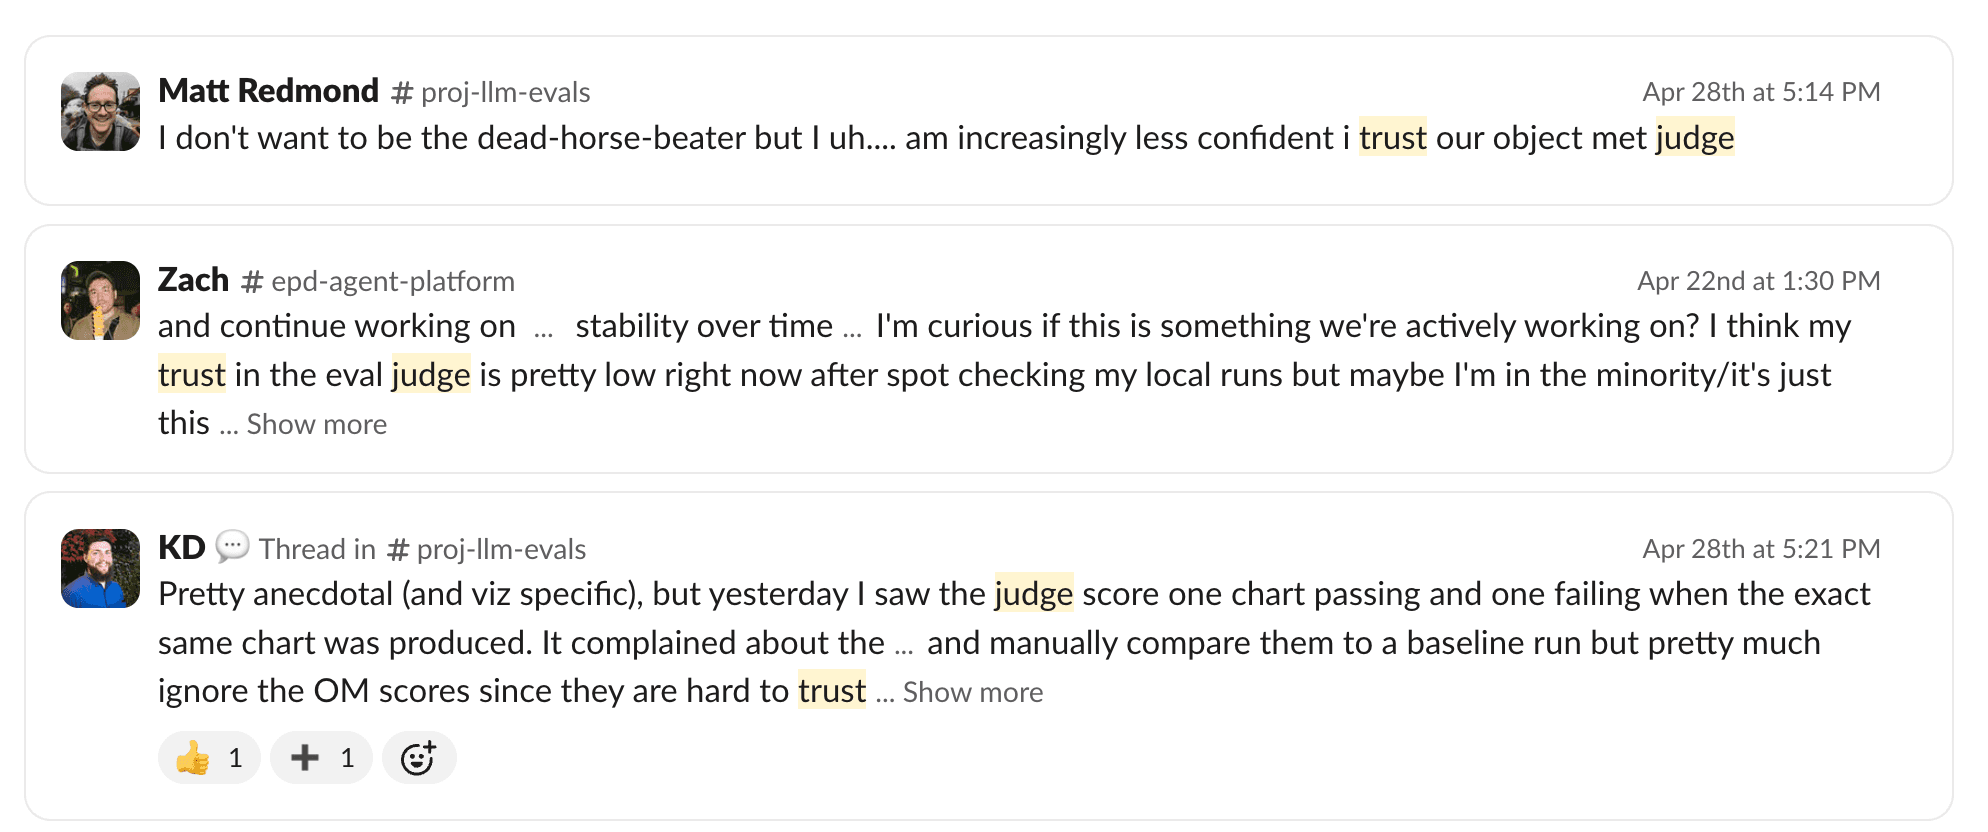
Task: Open proj-llm-evals channel from KD's thread
Action: tap(487, 549)
